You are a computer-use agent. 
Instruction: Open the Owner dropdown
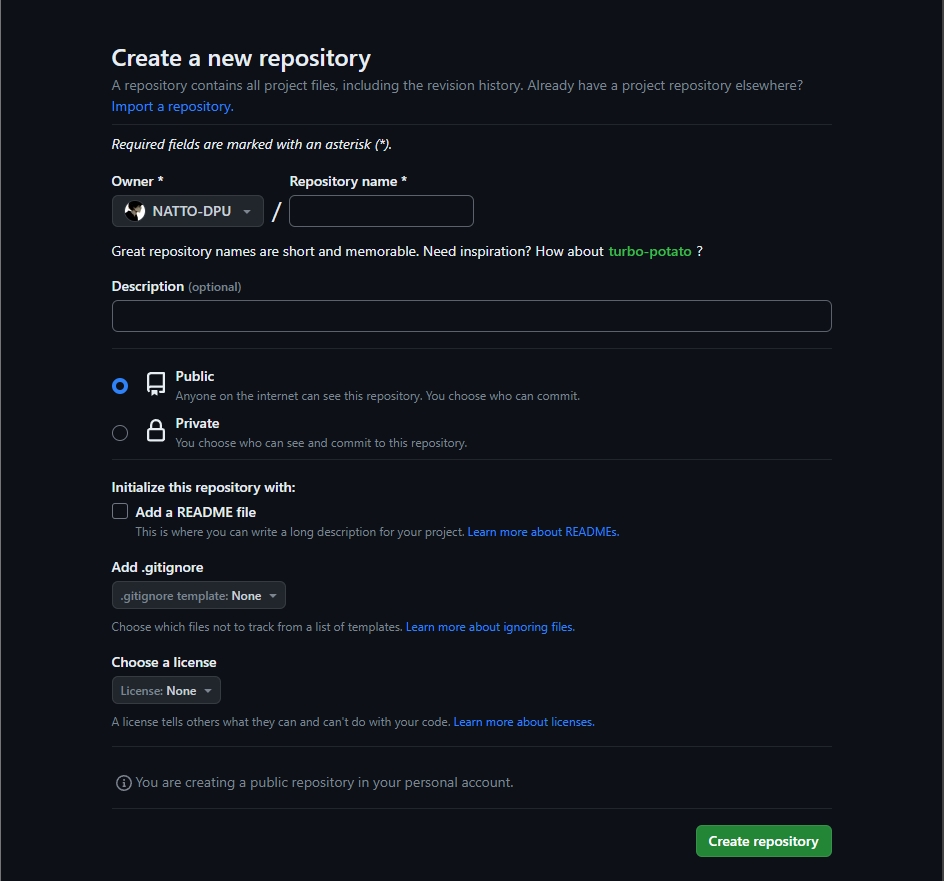187,211
